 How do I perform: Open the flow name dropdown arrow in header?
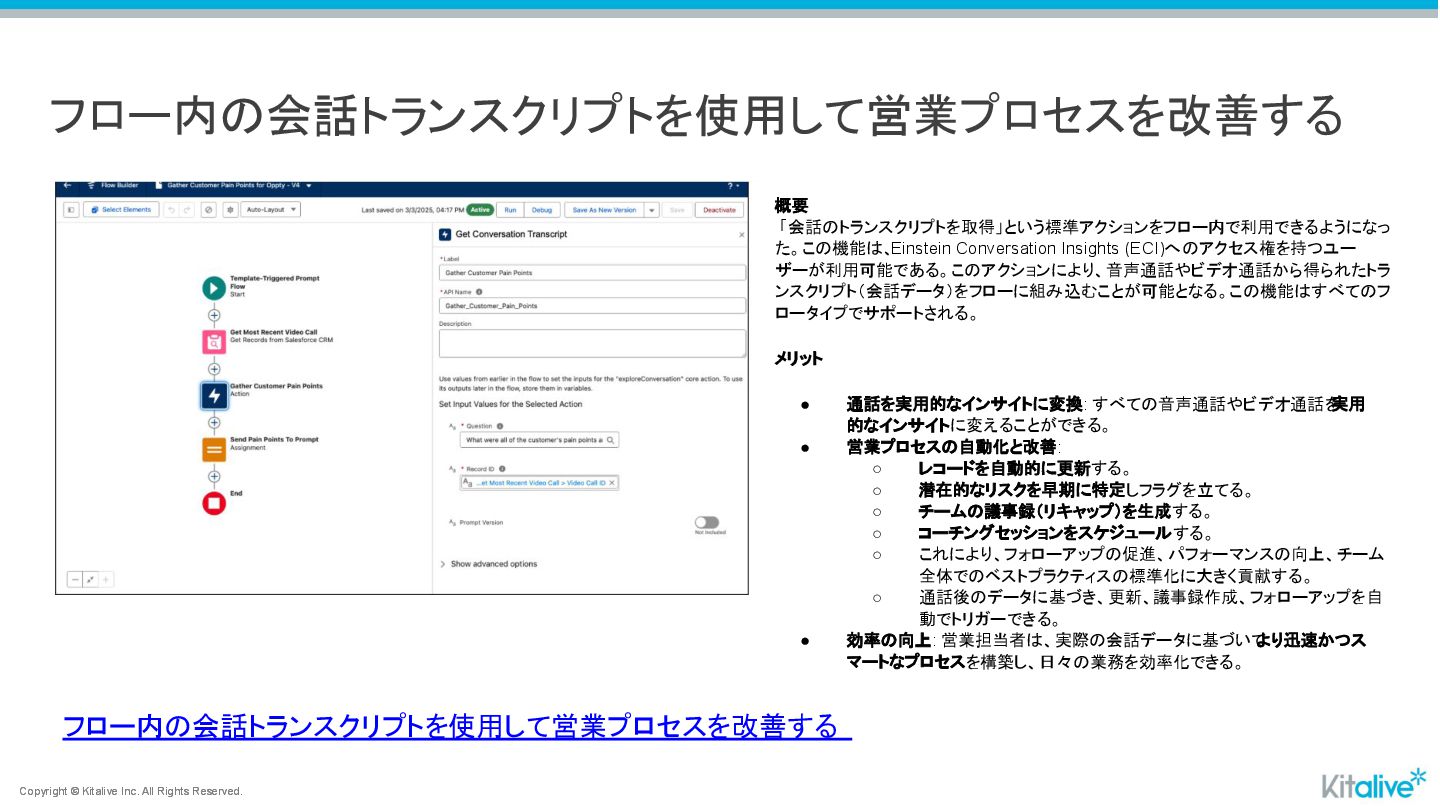pos(309,185)
